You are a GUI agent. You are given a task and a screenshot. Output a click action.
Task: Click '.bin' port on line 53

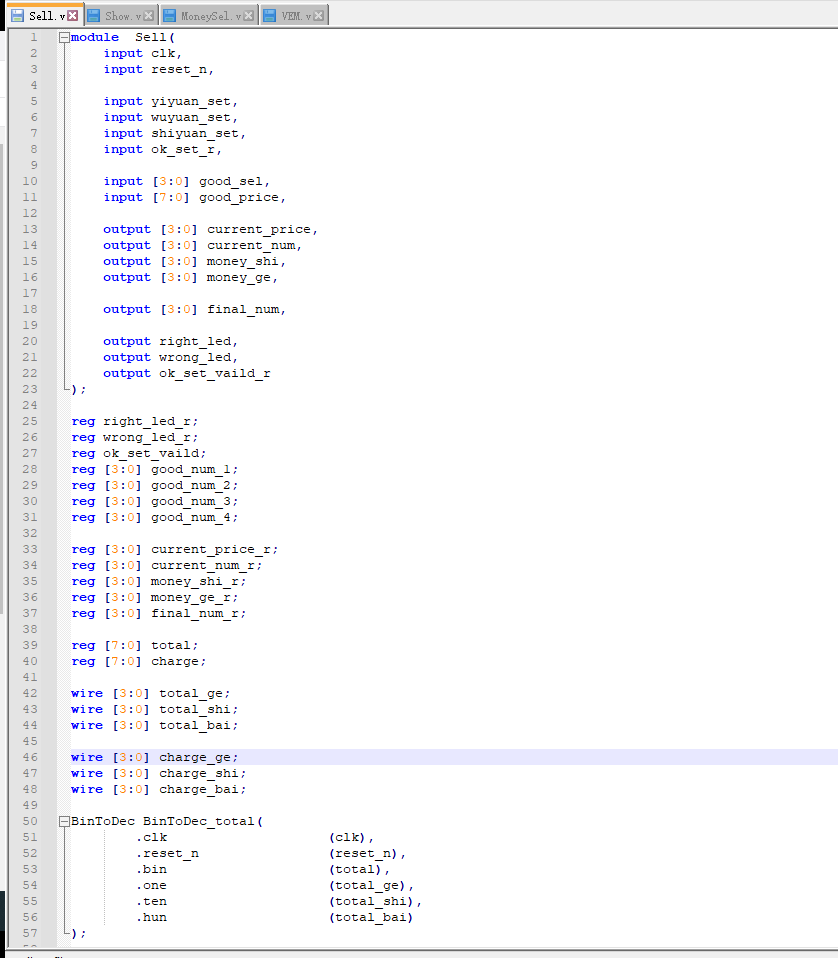pos(151,869)
